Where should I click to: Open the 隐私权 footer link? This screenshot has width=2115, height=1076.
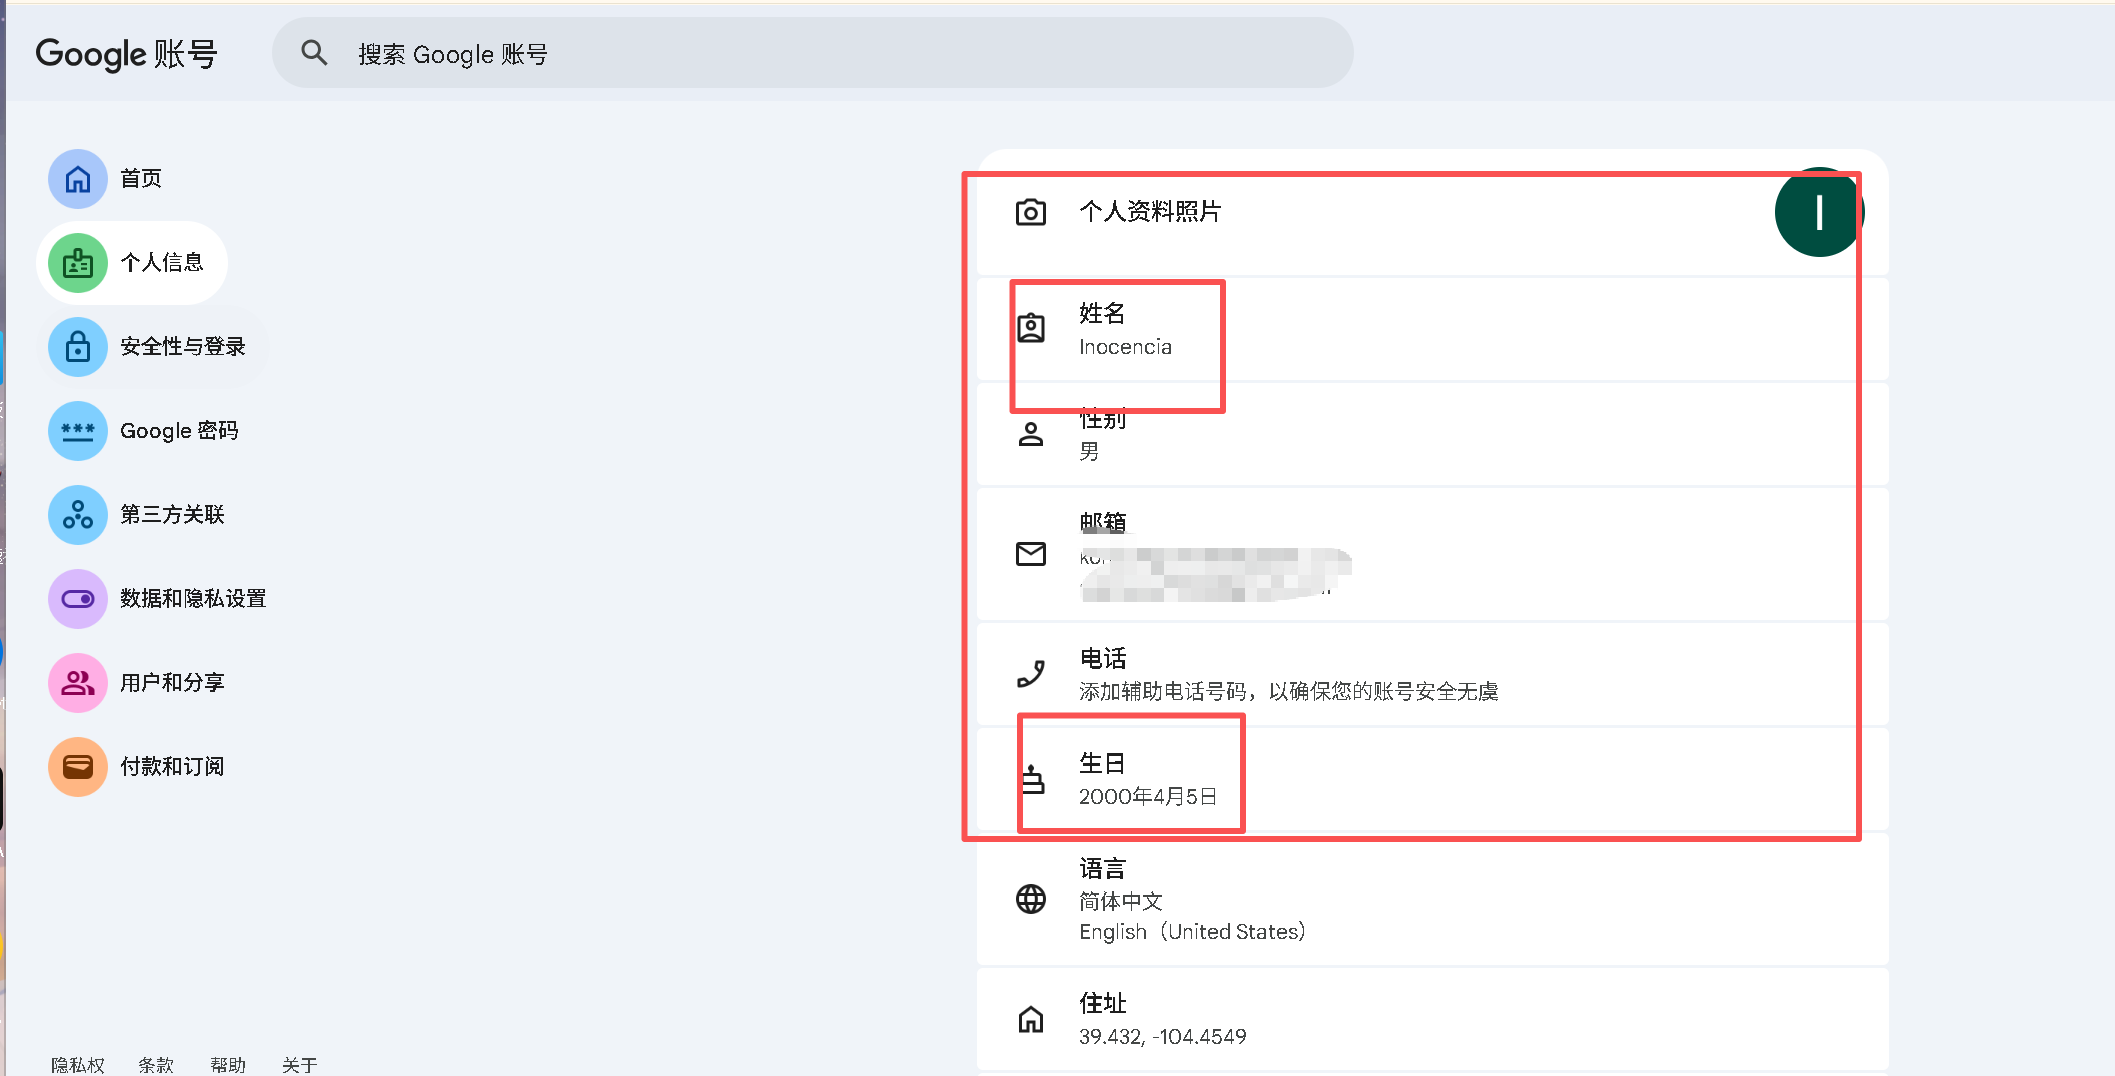(78, 1065)
